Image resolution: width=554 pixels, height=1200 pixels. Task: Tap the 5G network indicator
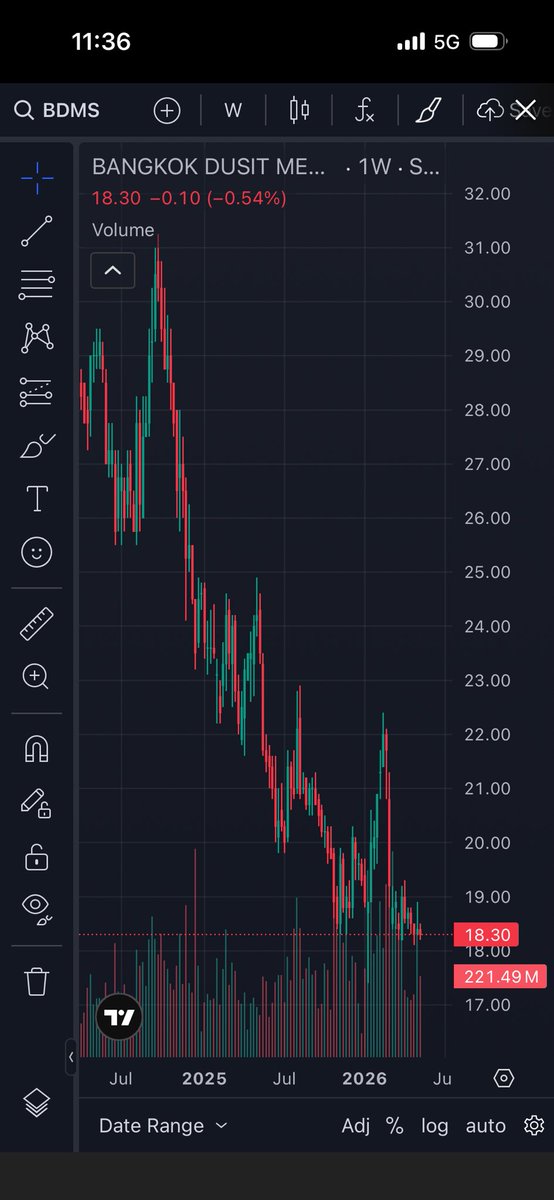click(445, 42)
